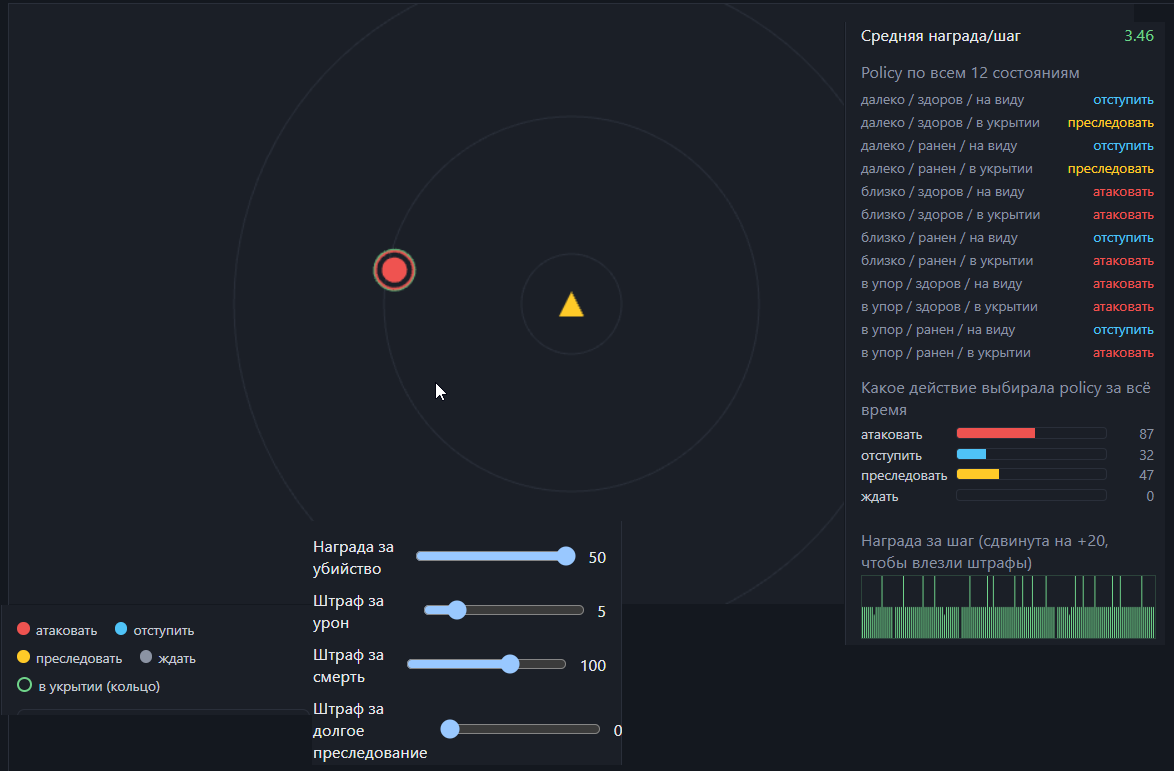Click the pursue count "47"

point(1146,475)
